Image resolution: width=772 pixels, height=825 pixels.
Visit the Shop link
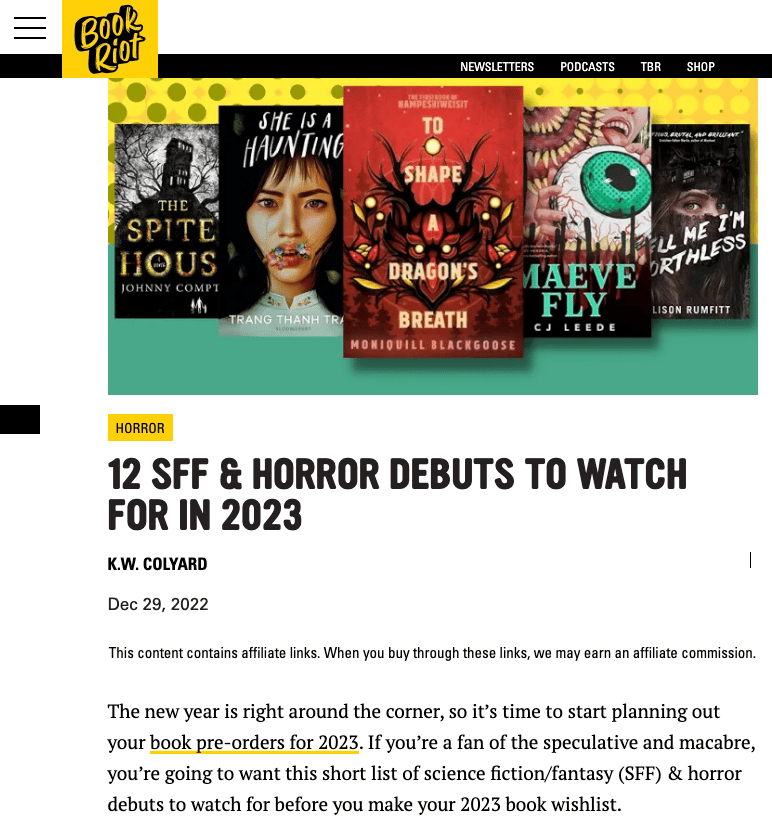(700, 67)
